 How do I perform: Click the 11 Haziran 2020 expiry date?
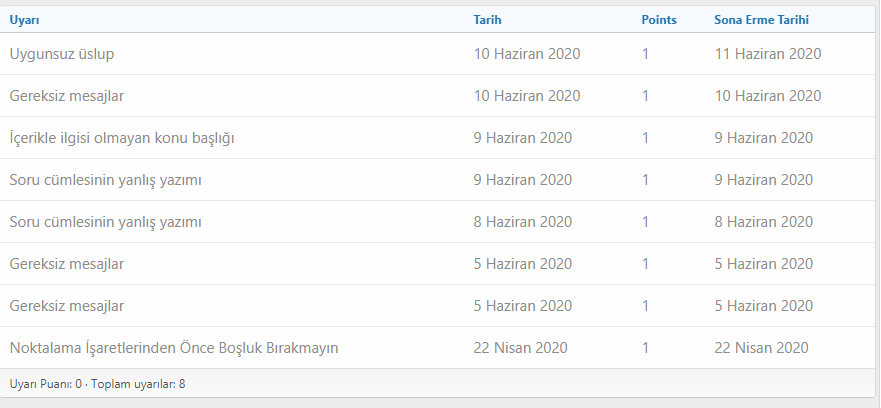pyautogui.click(x=767, y=54)
